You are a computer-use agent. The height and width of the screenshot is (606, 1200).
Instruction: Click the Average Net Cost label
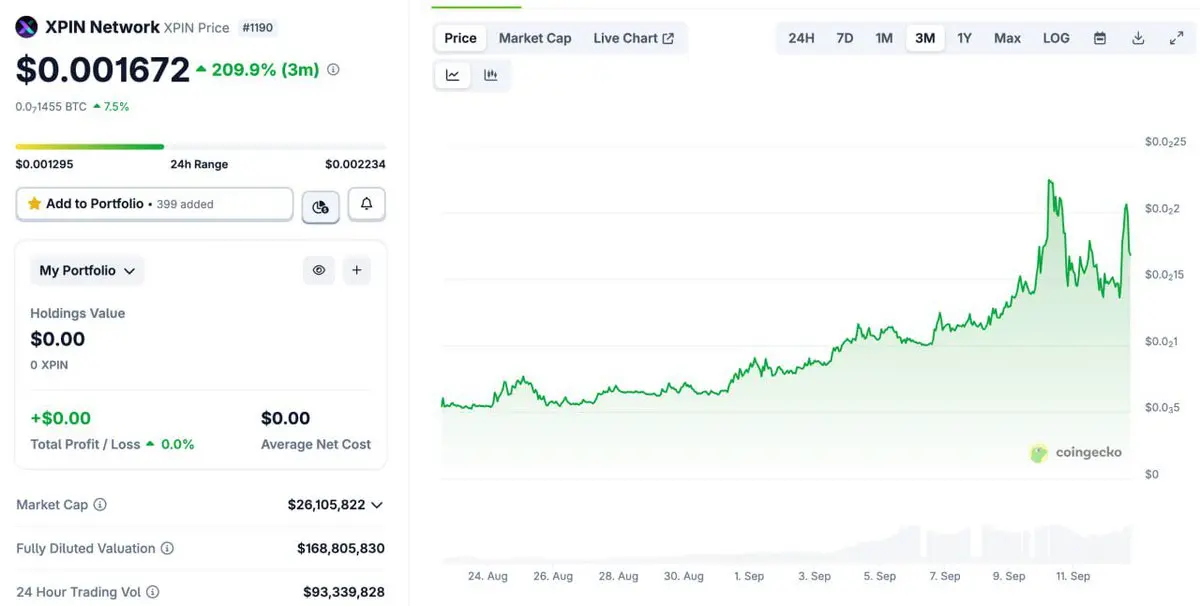pos(316,444)
